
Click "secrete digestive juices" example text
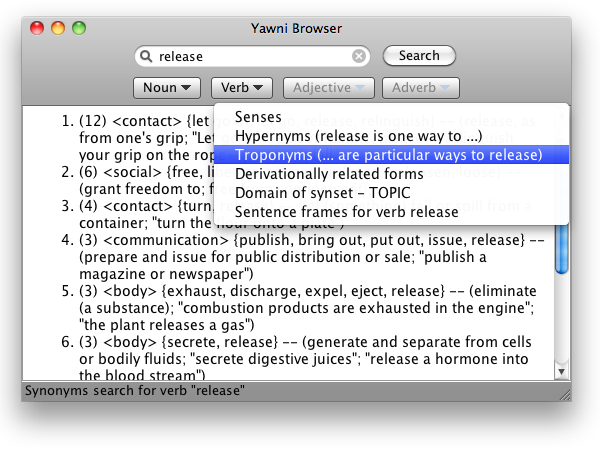275,359
